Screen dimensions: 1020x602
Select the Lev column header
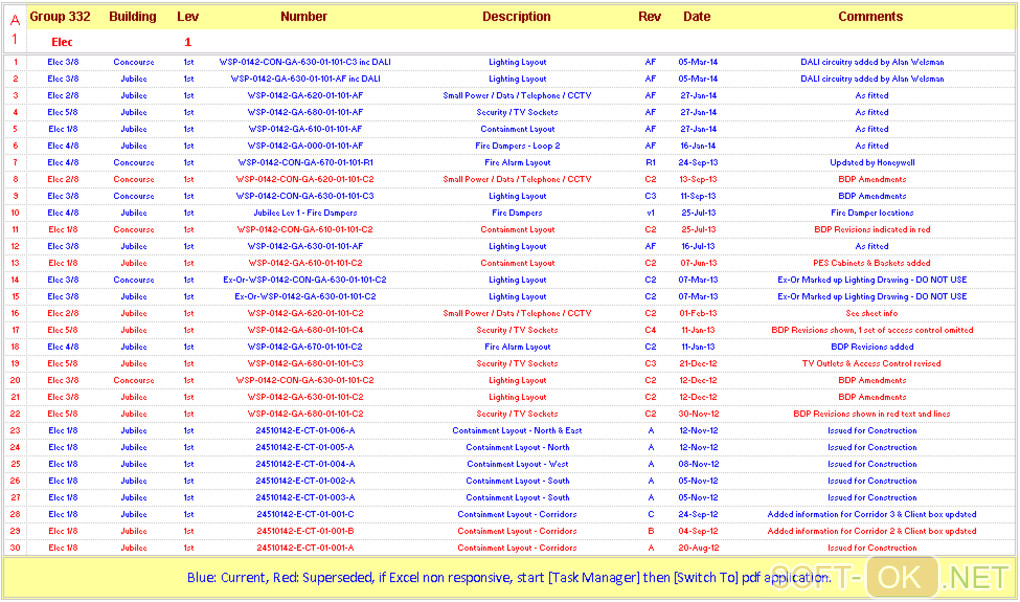coord(187,17)
